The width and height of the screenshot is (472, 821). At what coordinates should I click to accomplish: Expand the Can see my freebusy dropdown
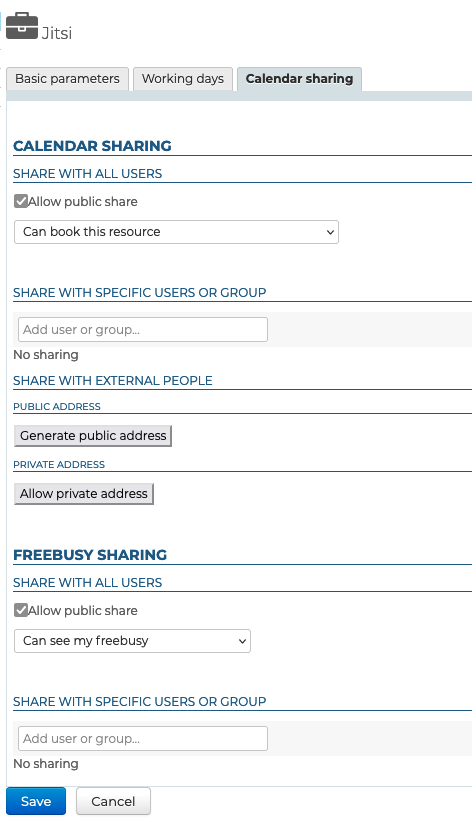(x=133, y=641)
